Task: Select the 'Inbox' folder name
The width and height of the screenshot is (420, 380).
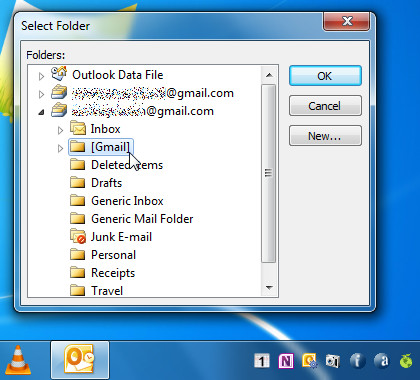Action: [x=105, y=129]
